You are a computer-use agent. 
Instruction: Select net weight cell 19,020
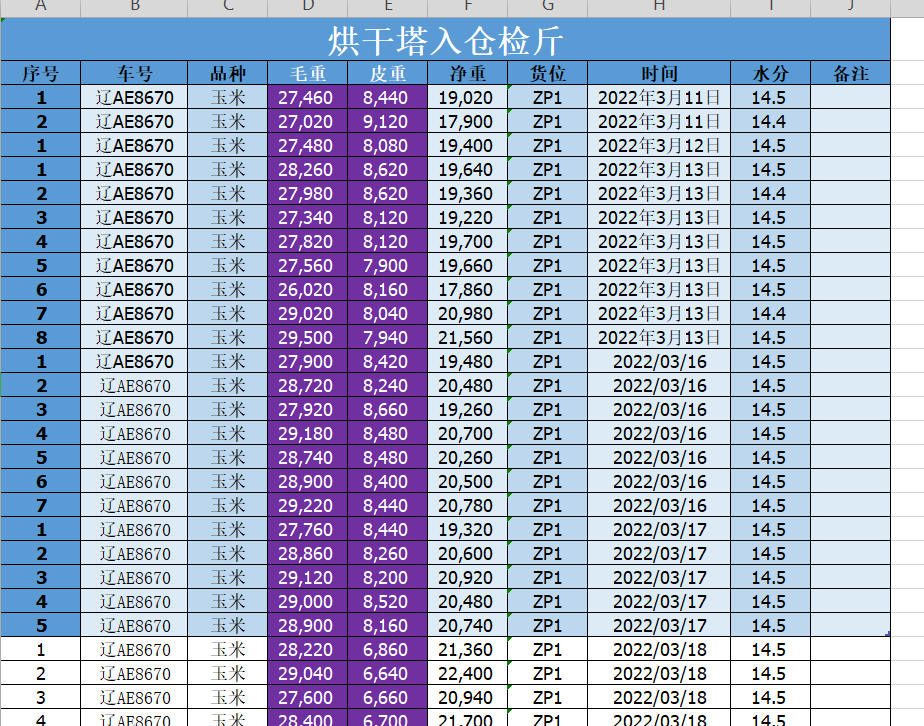click(x=468, y=97)
